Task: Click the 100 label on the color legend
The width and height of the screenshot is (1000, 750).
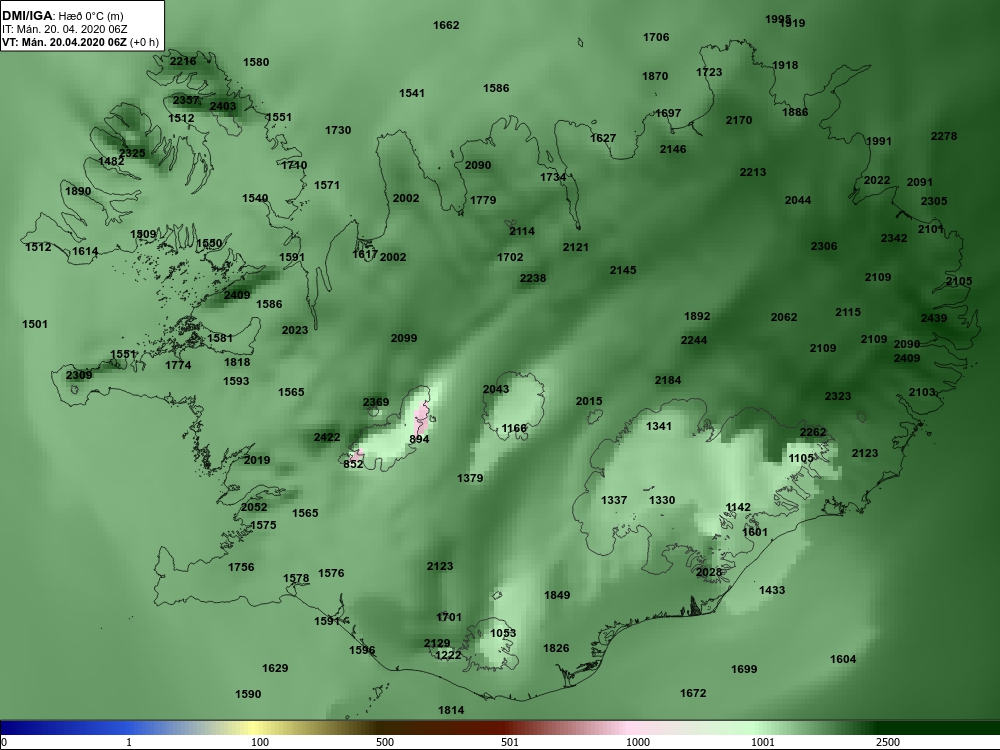Action: coord(260,742)
